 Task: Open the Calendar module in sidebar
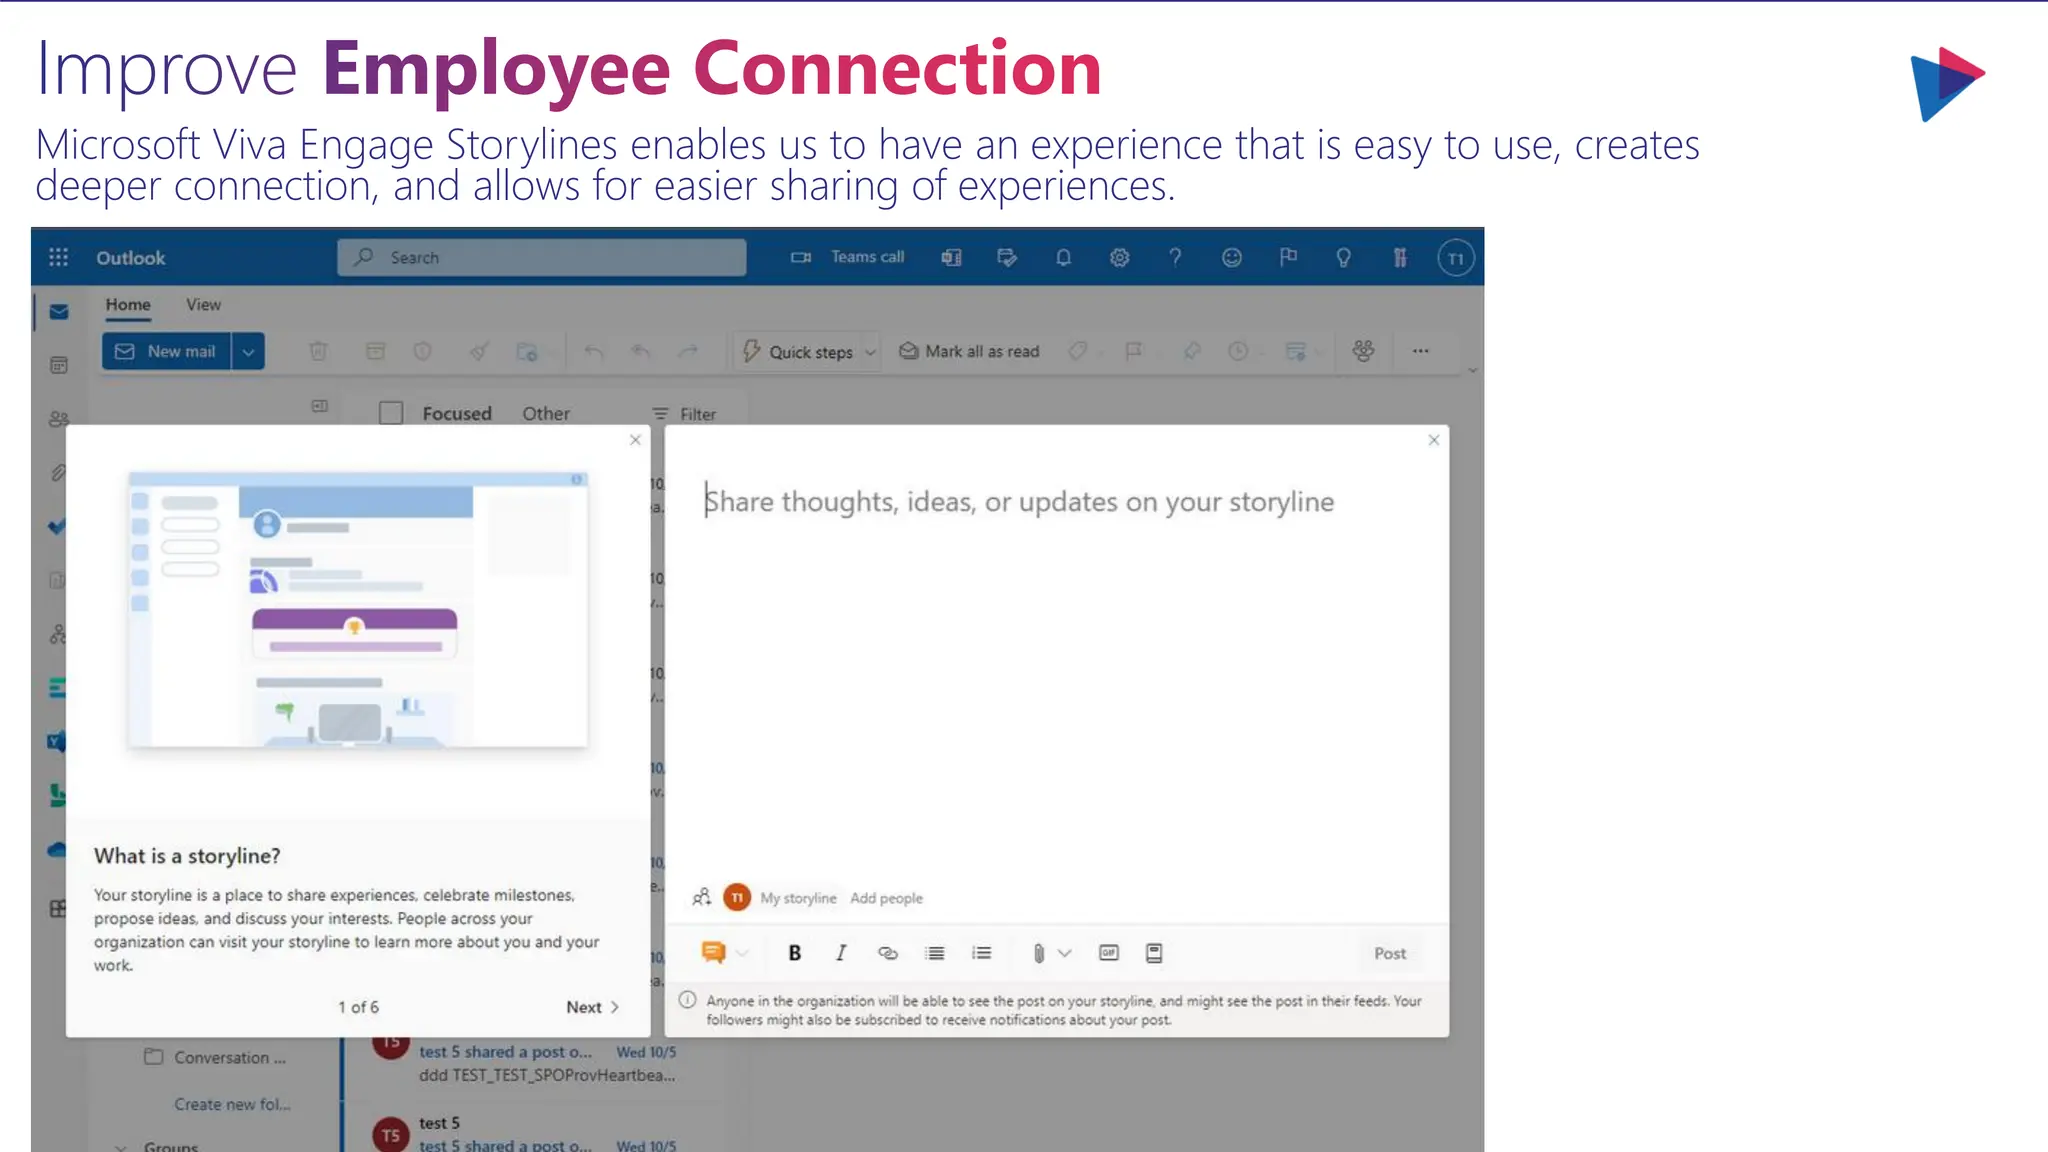tap(59, 365)
